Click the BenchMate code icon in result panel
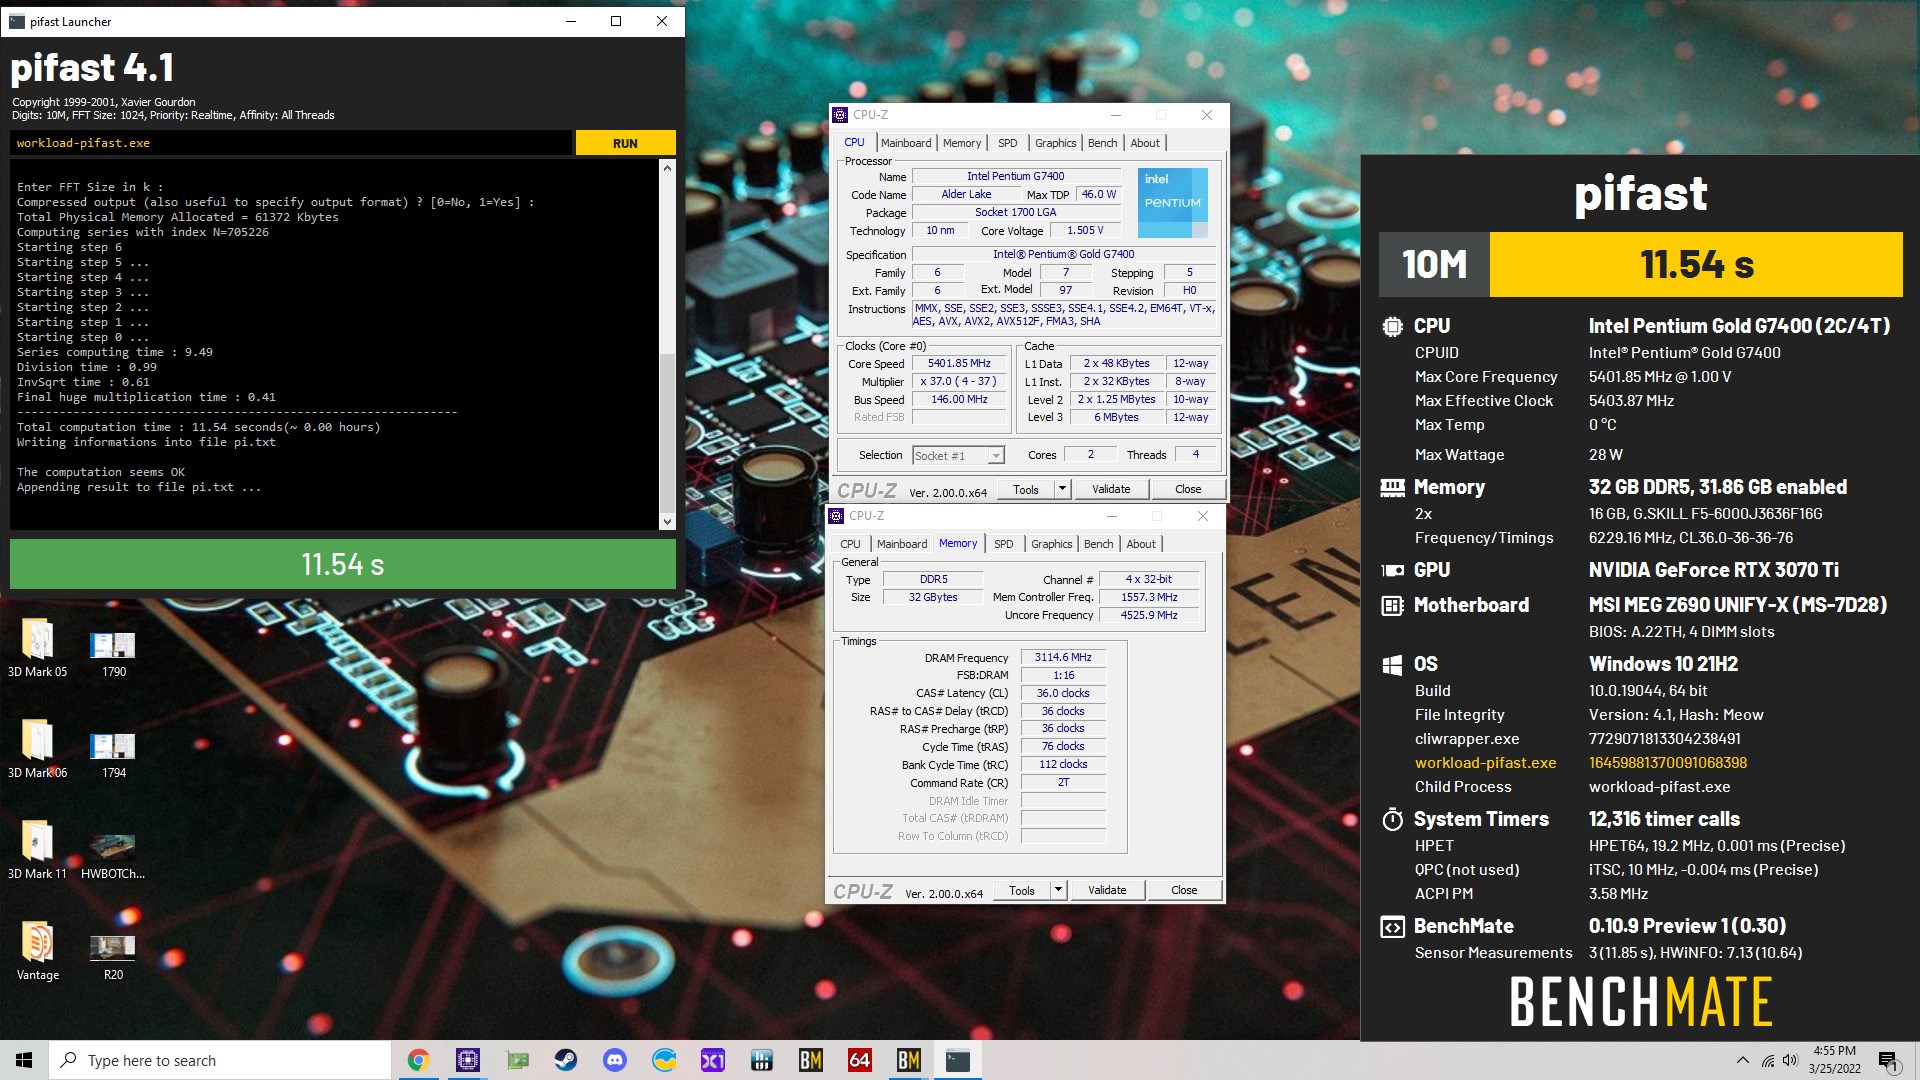Viewport: 1920px width, 1080px height. (1392, 927)
